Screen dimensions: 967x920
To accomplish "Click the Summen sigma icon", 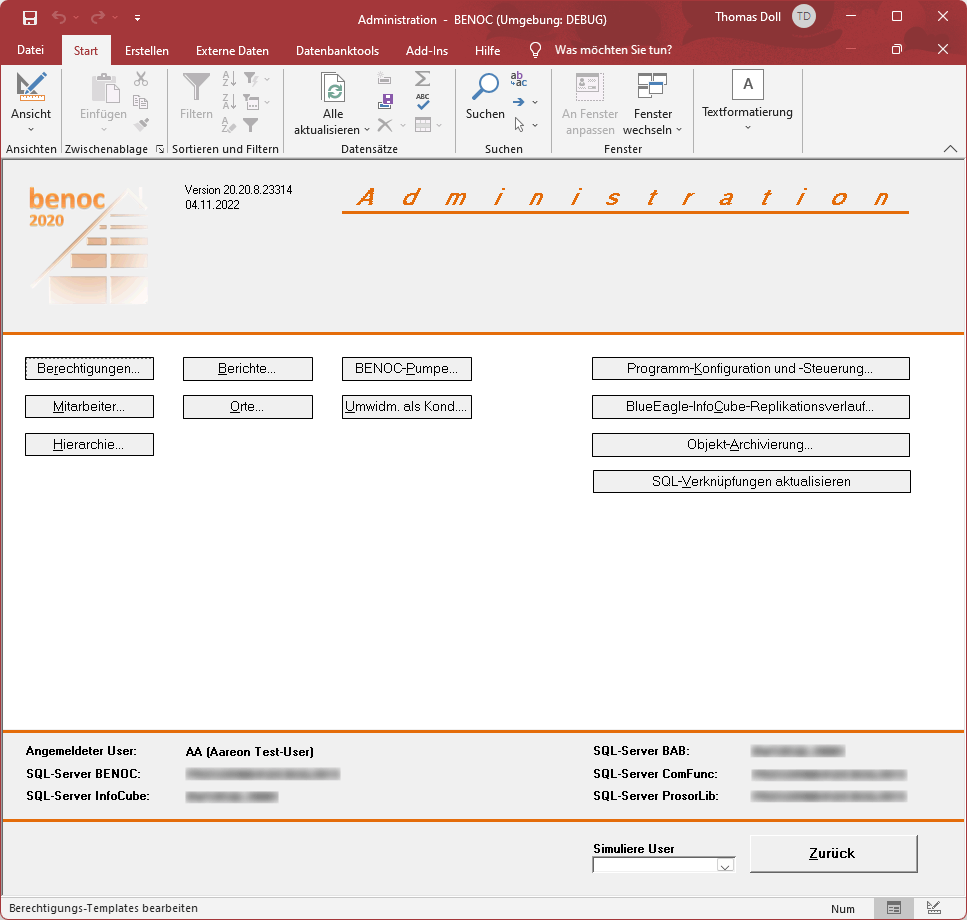I will tap(422, 78).
